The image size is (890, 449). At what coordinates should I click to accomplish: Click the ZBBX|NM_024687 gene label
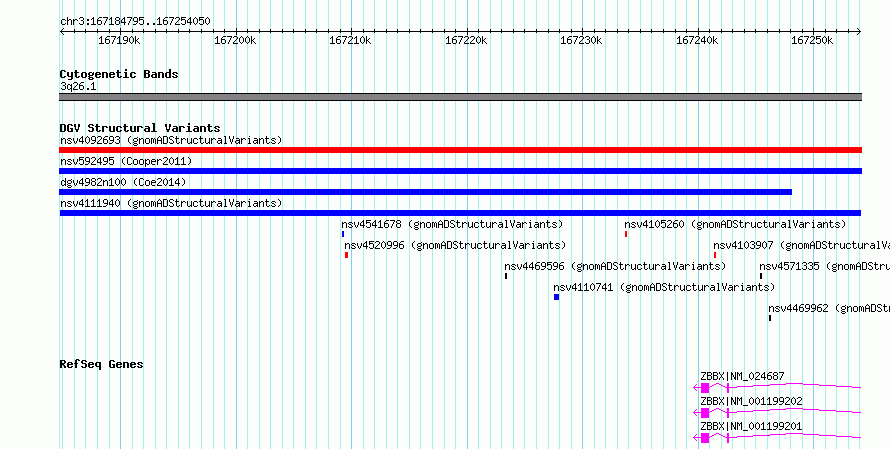pos(742,376)
